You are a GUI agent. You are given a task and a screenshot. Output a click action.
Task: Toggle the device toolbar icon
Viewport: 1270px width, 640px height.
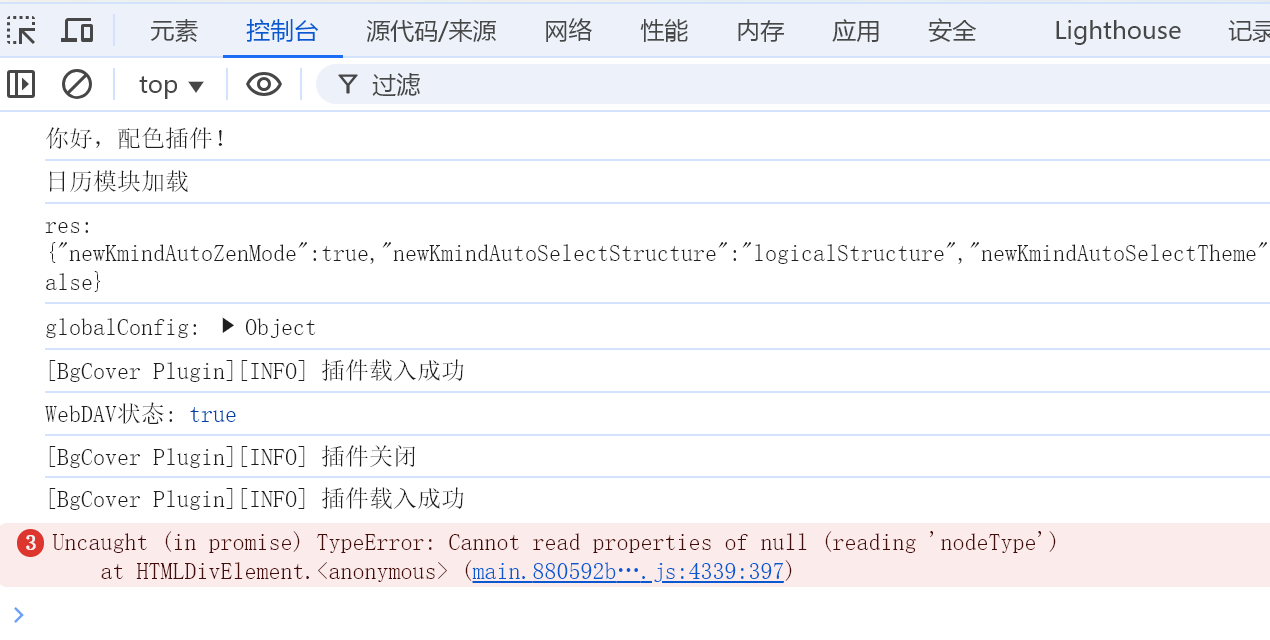coord(77,30)
